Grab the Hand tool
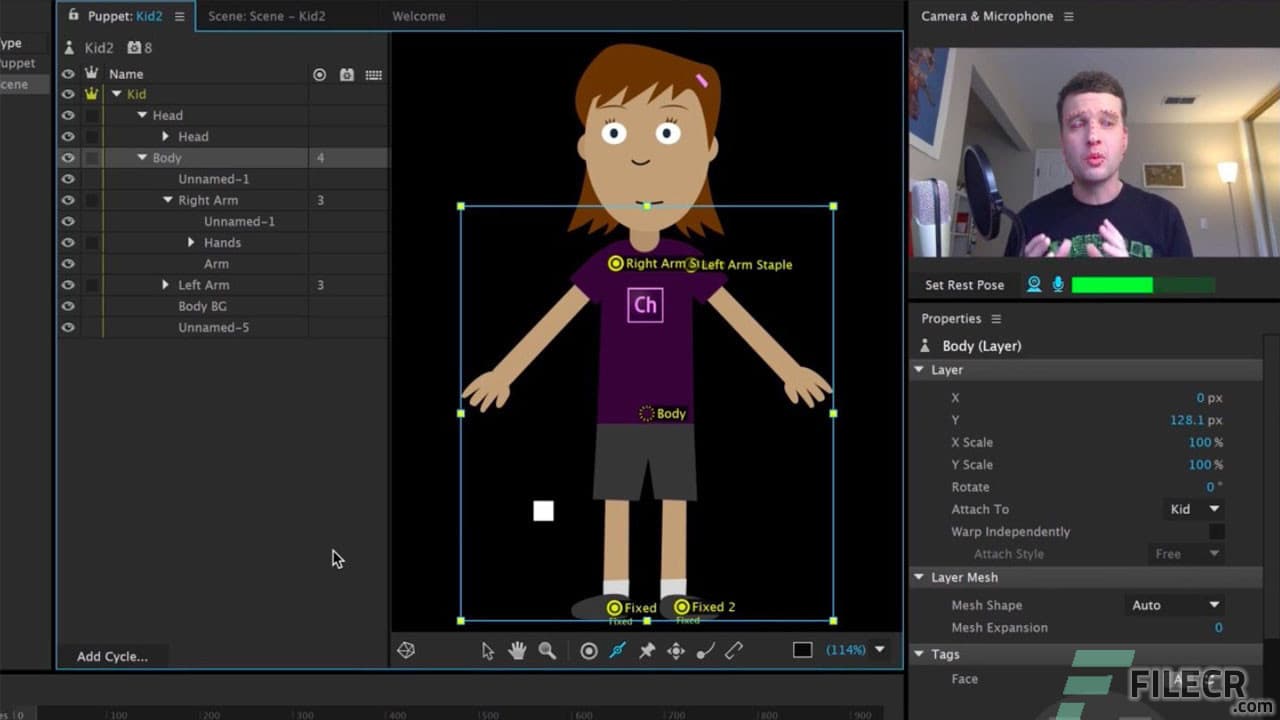Image resolution: width=1280 pixels, height=720 pixels. (x=517, y=650)
